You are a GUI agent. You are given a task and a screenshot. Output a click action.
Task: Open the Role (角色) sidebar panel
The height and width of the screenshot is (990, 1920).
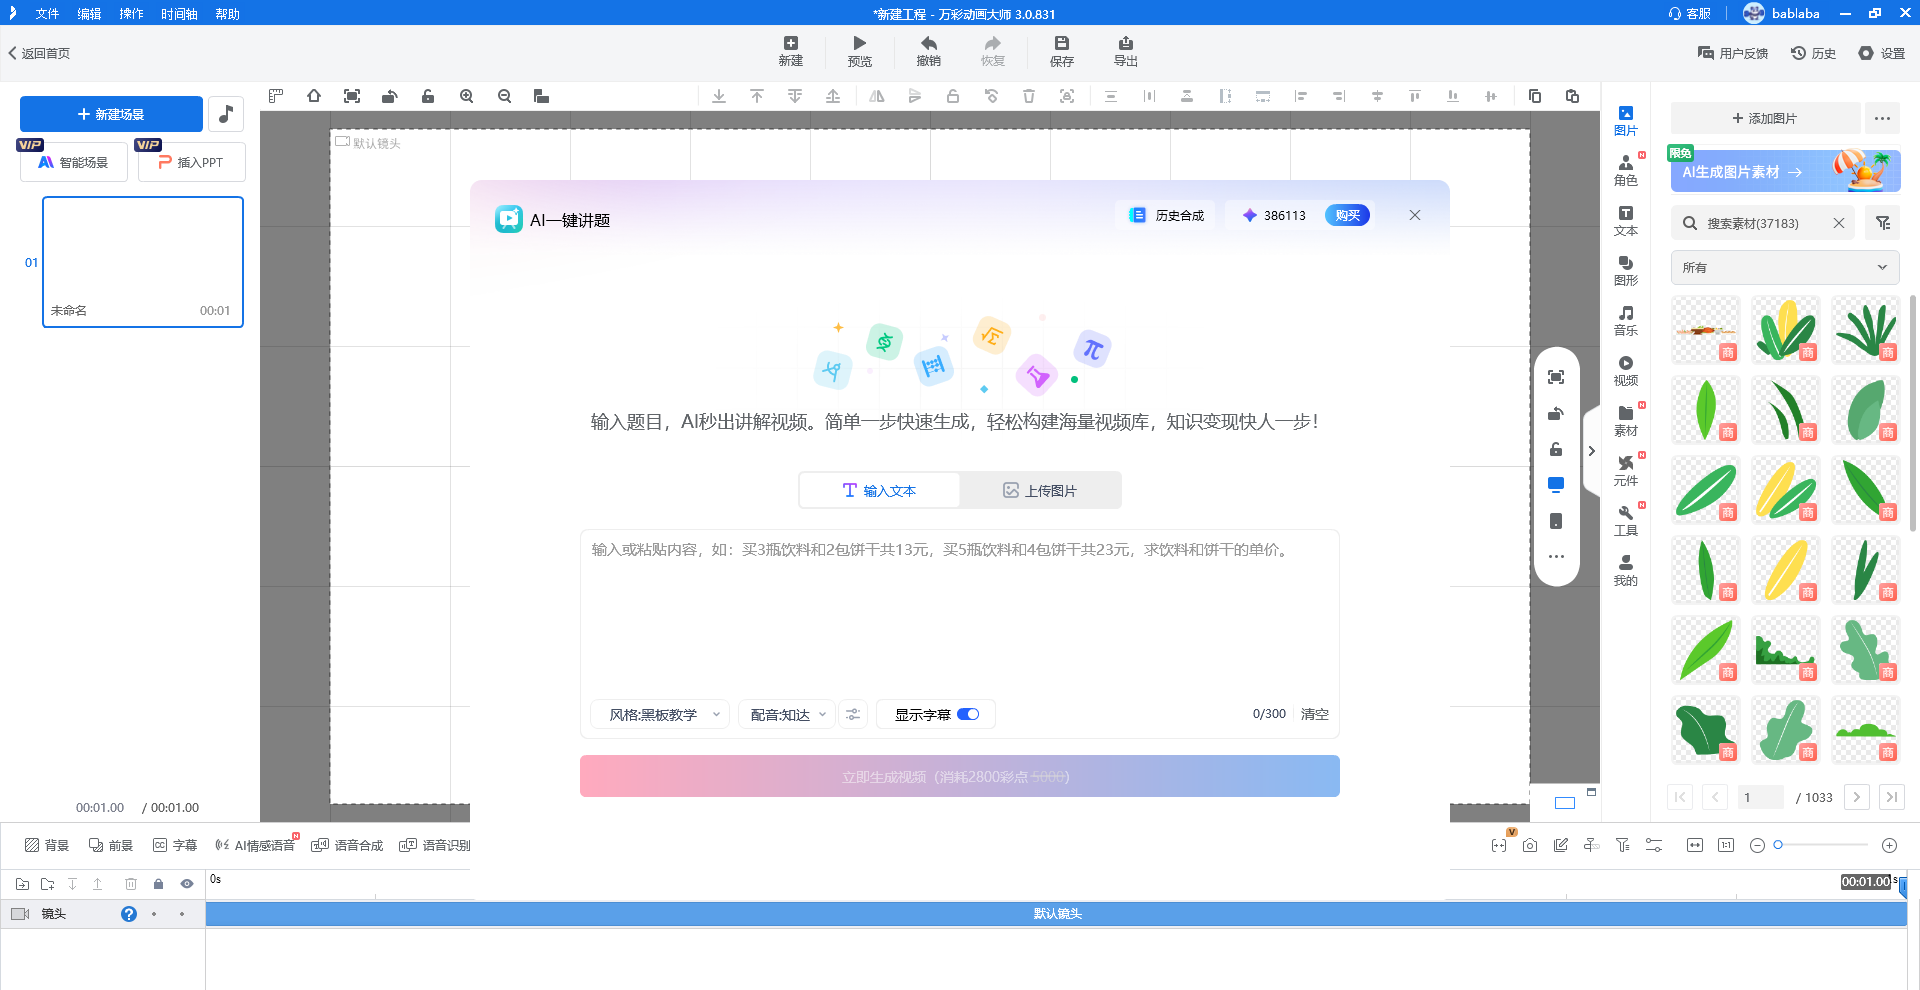point(1625,170)
